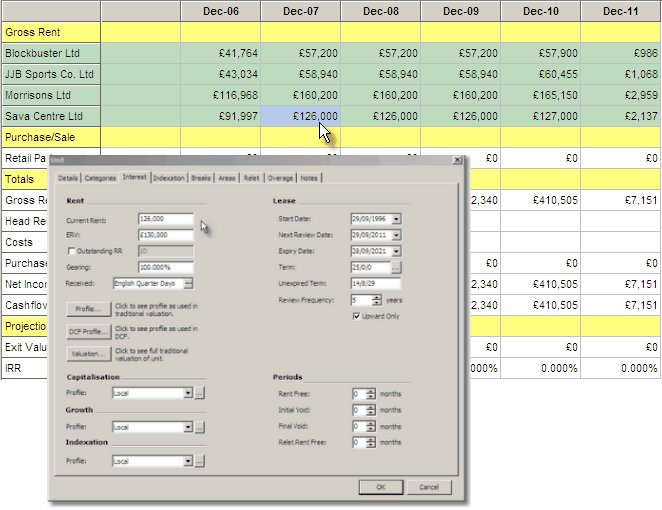Open the Categories tab
662x510 pixels.
point(100,178)
